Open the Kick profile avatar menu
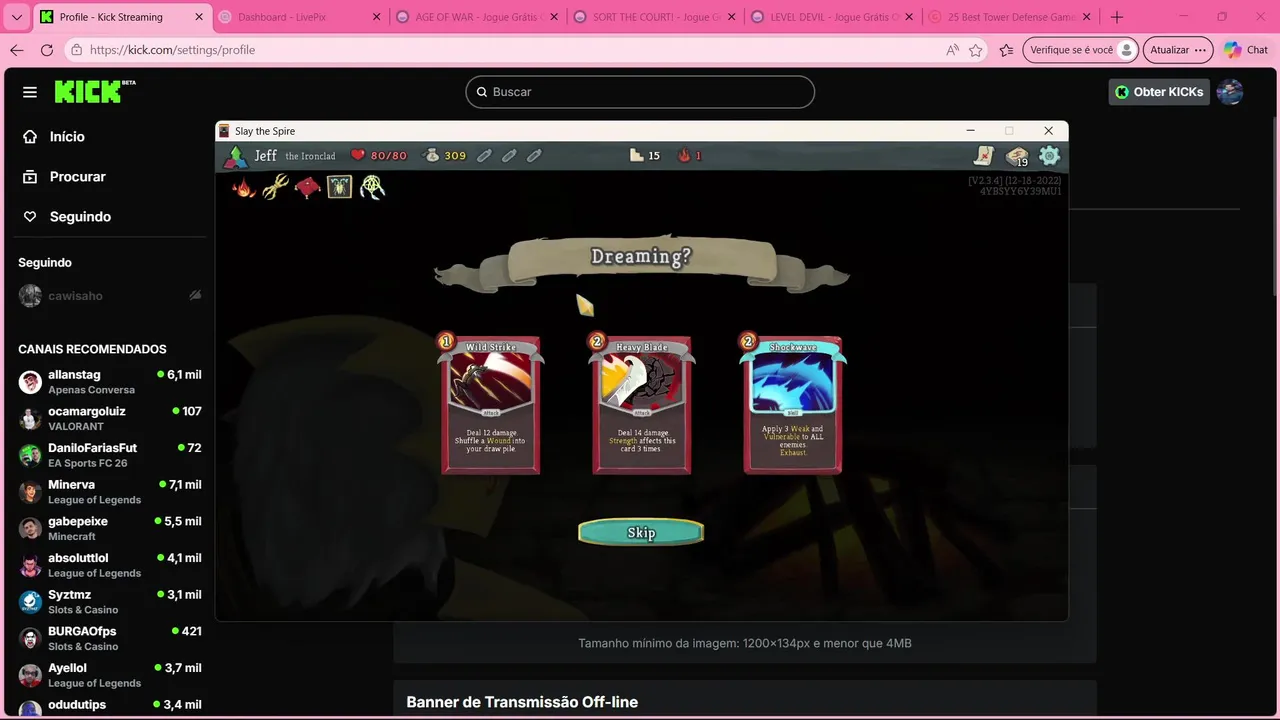This screenshot has width=1280, height=720. (x=1230, y=92)
